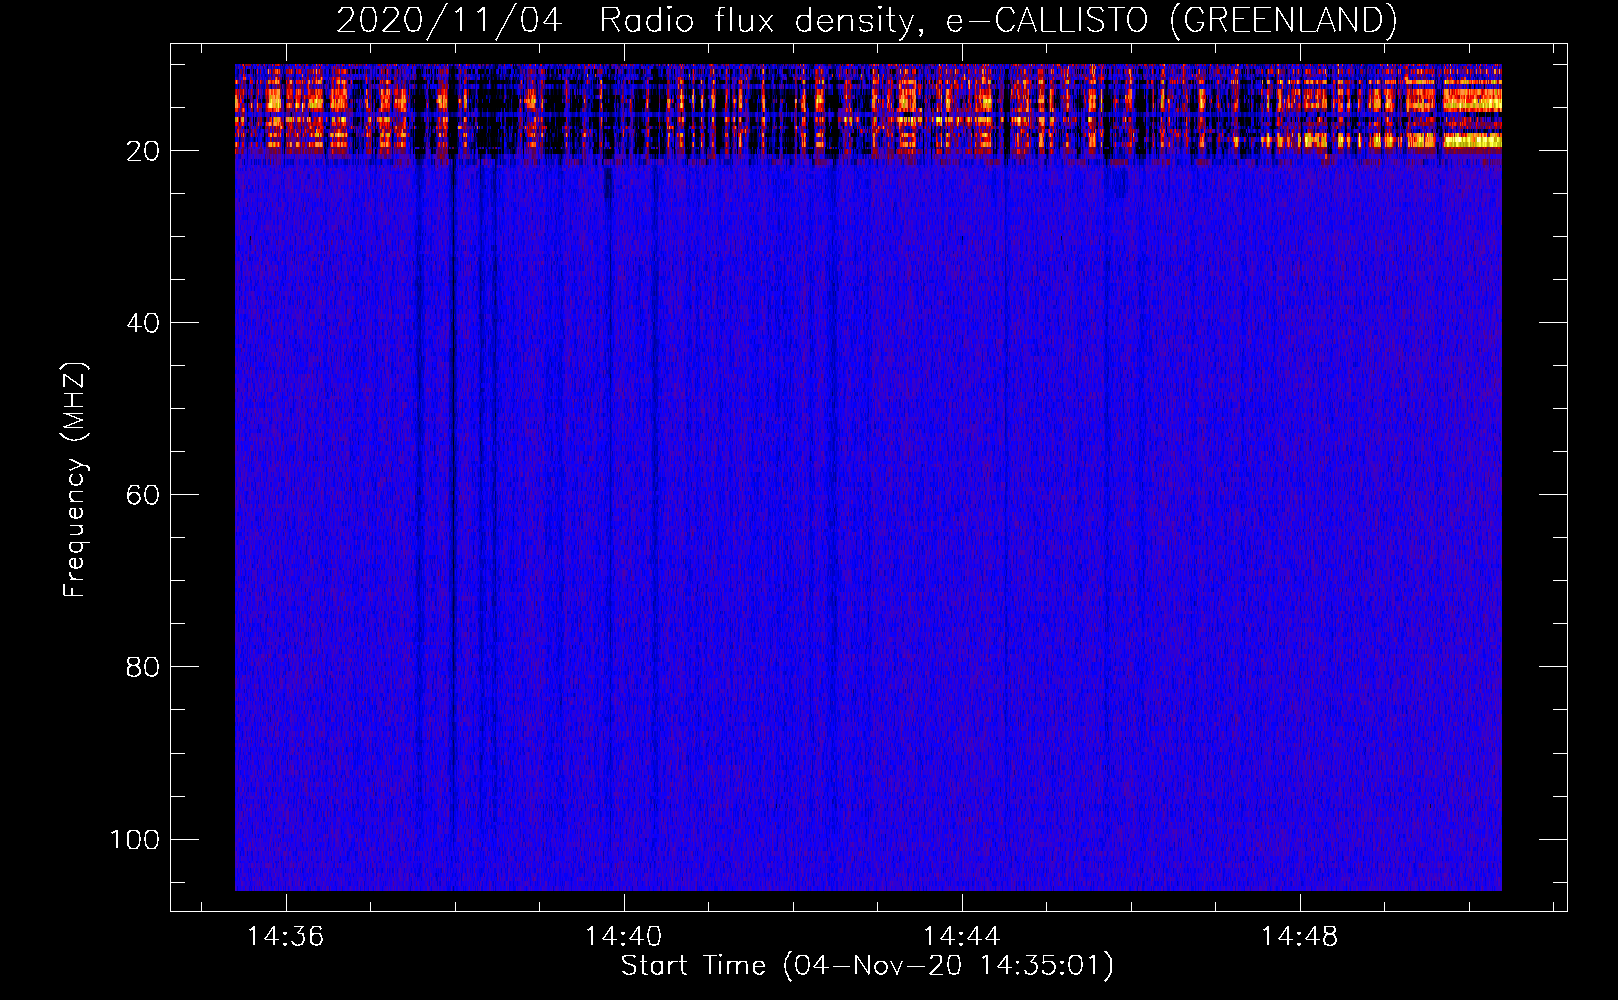Screen dimensions: 1618x1000
Task: Click the 14:40 time tick label
Action: click(624, 937)
